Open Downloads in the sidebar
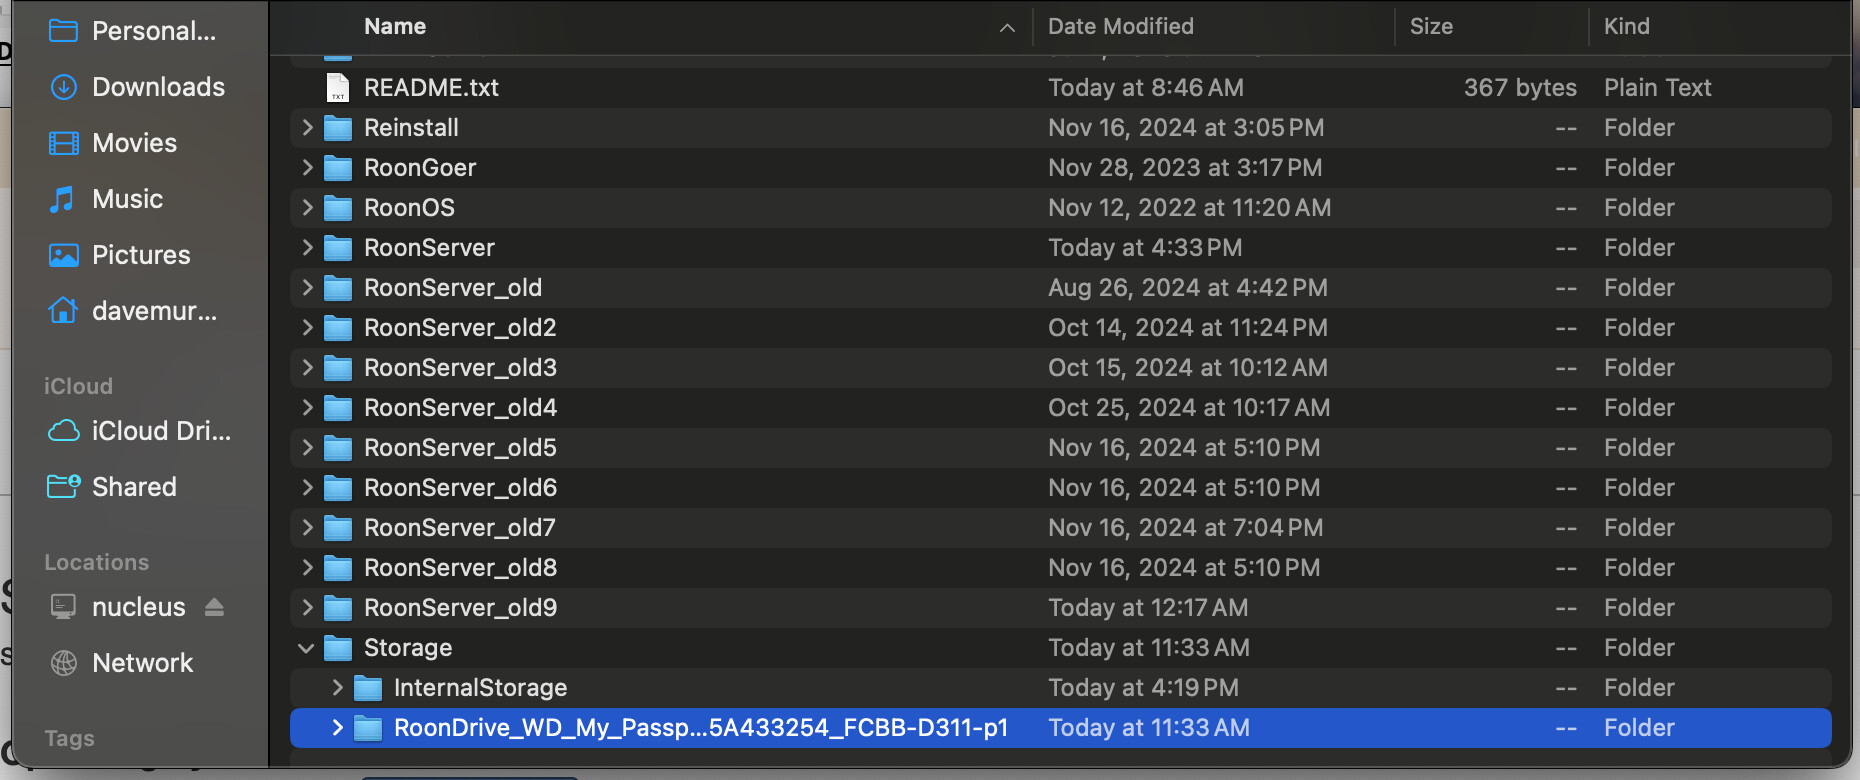Screen dimensions: 1860x780 [137, 87]
